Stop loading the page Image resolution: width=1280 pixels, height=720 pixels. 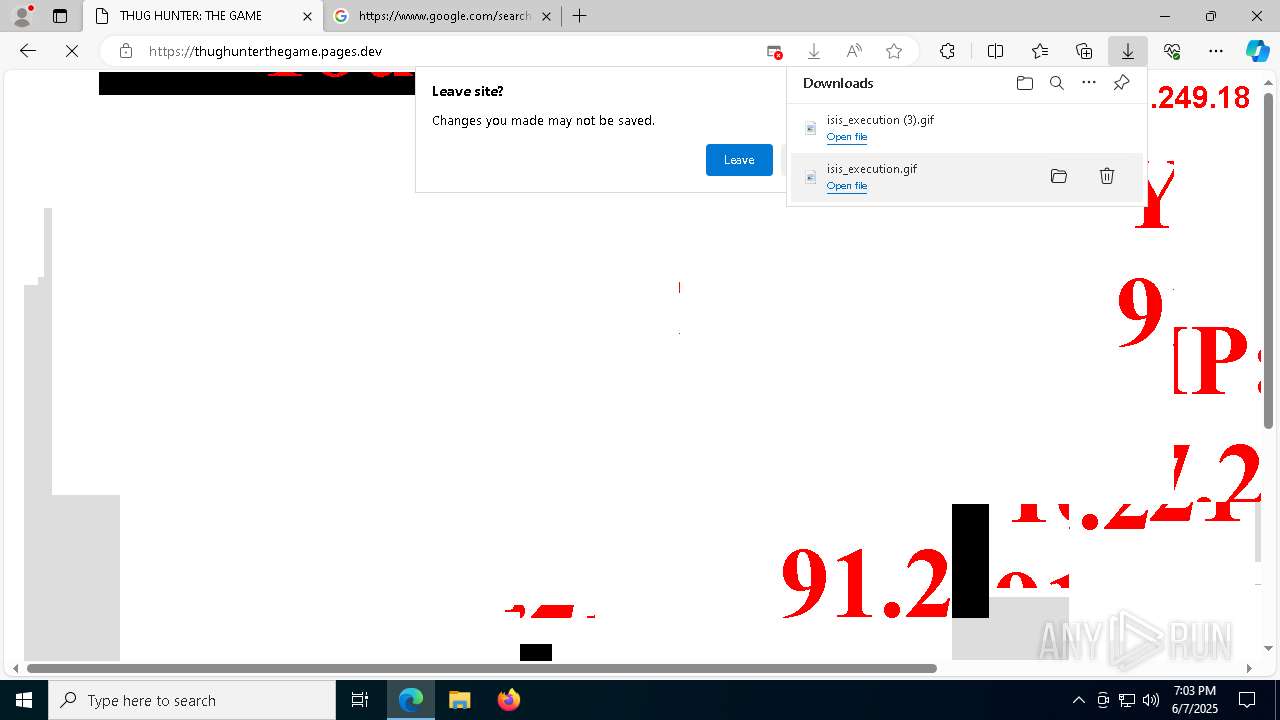tap(72, 51)
